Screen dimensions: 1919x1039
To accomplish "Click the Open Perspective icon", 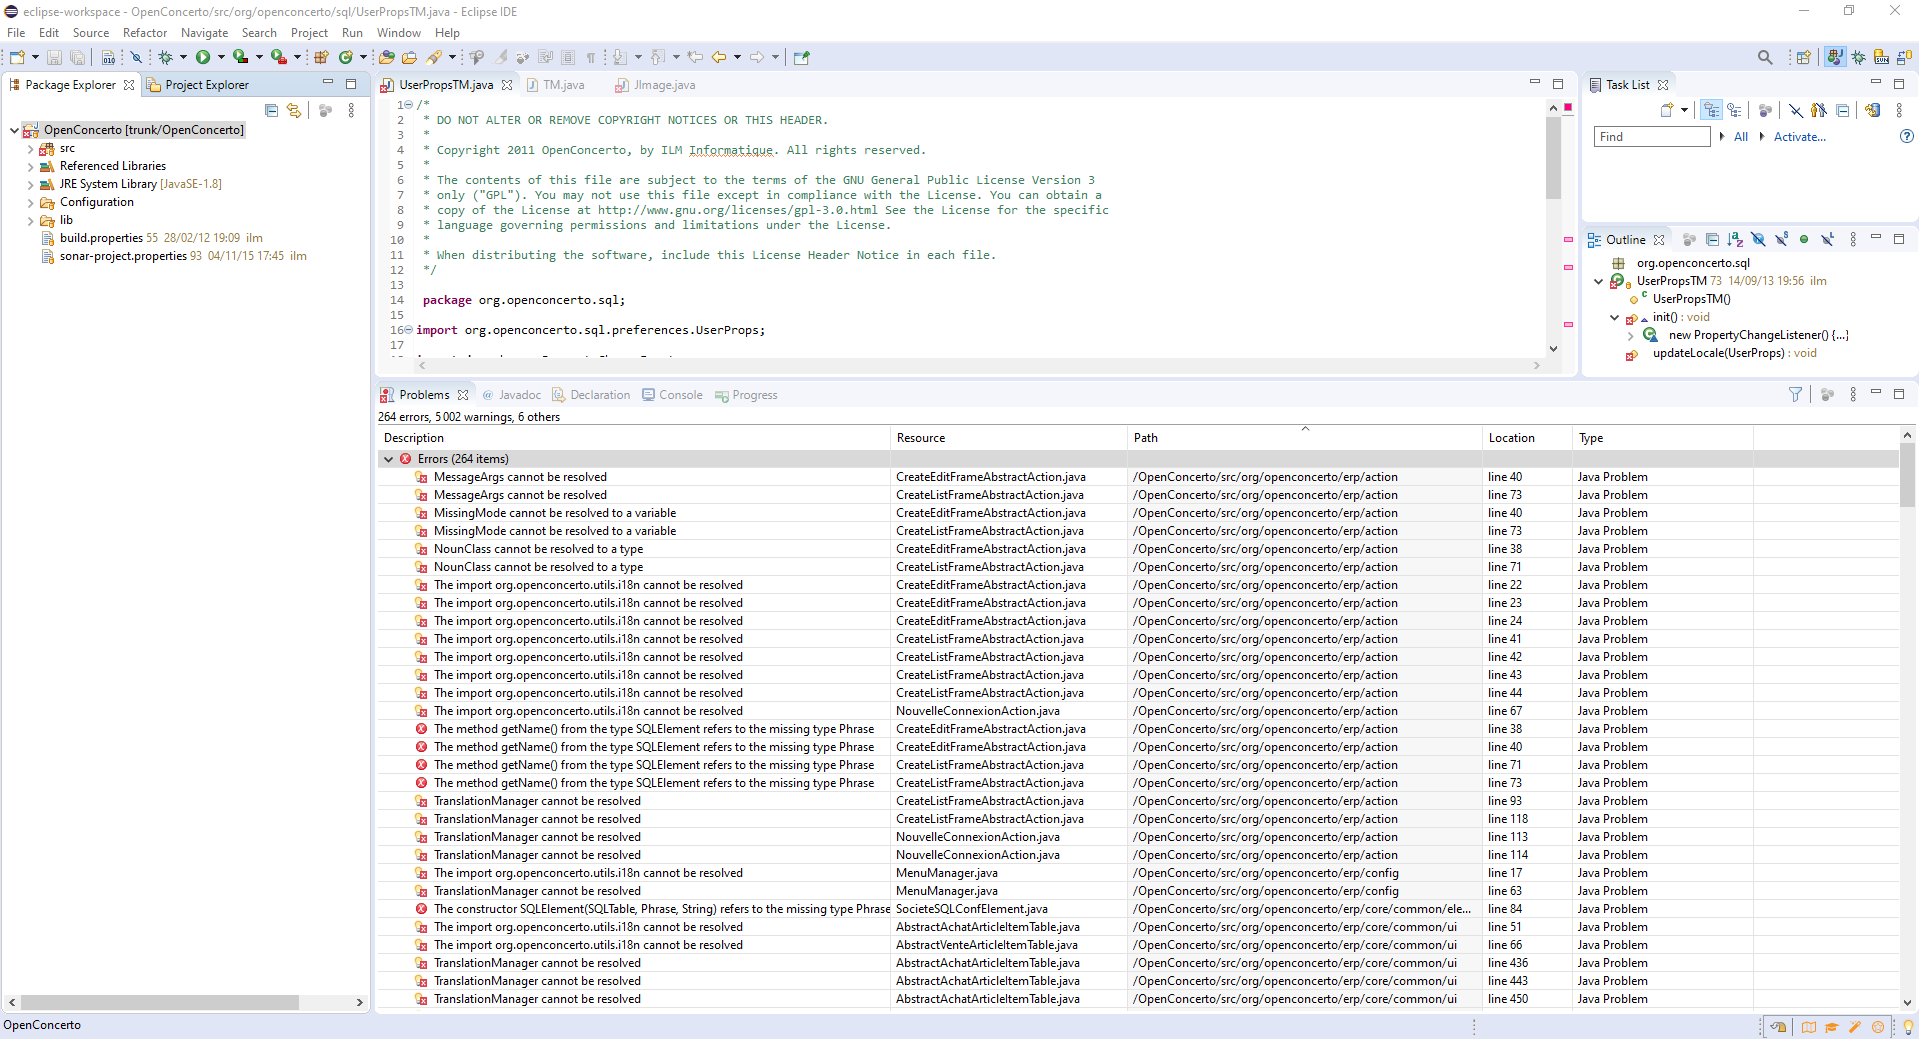I will (1803, 57).
